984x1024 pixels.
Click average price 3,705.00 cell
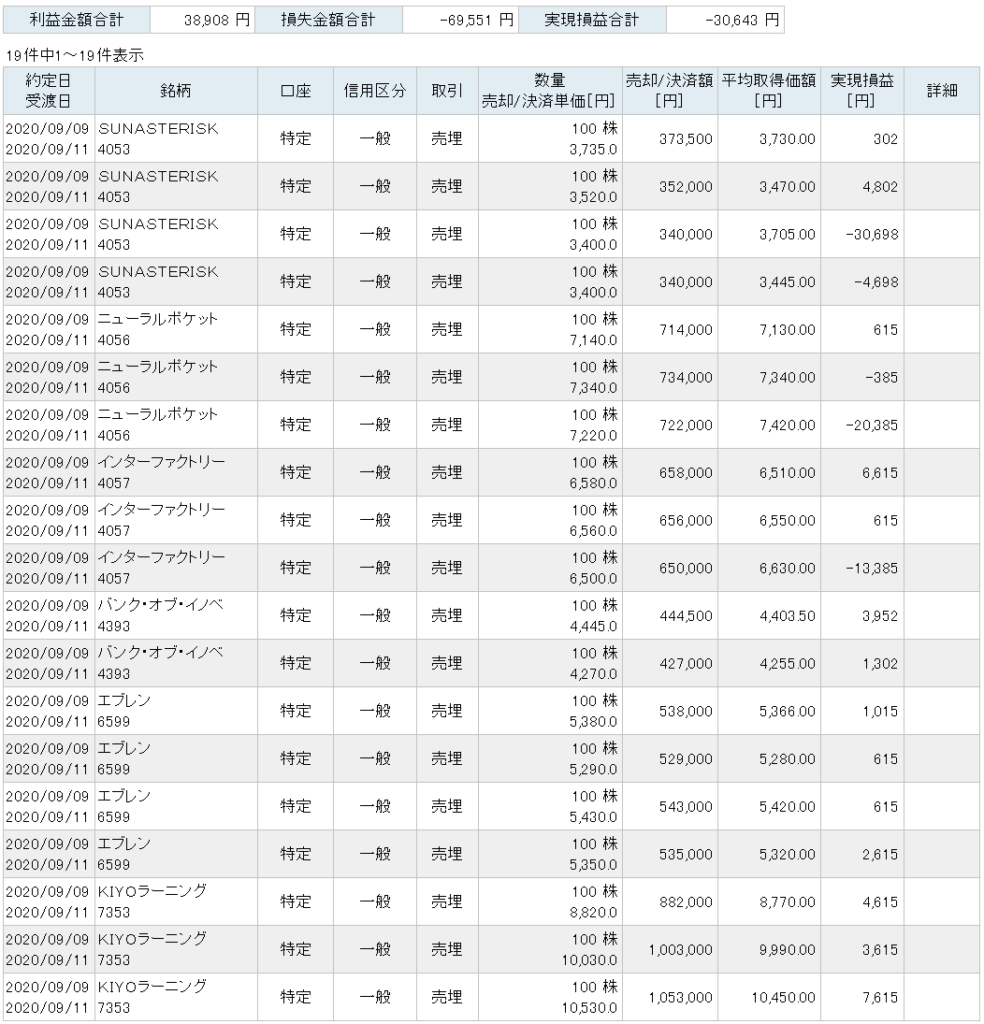769,234
